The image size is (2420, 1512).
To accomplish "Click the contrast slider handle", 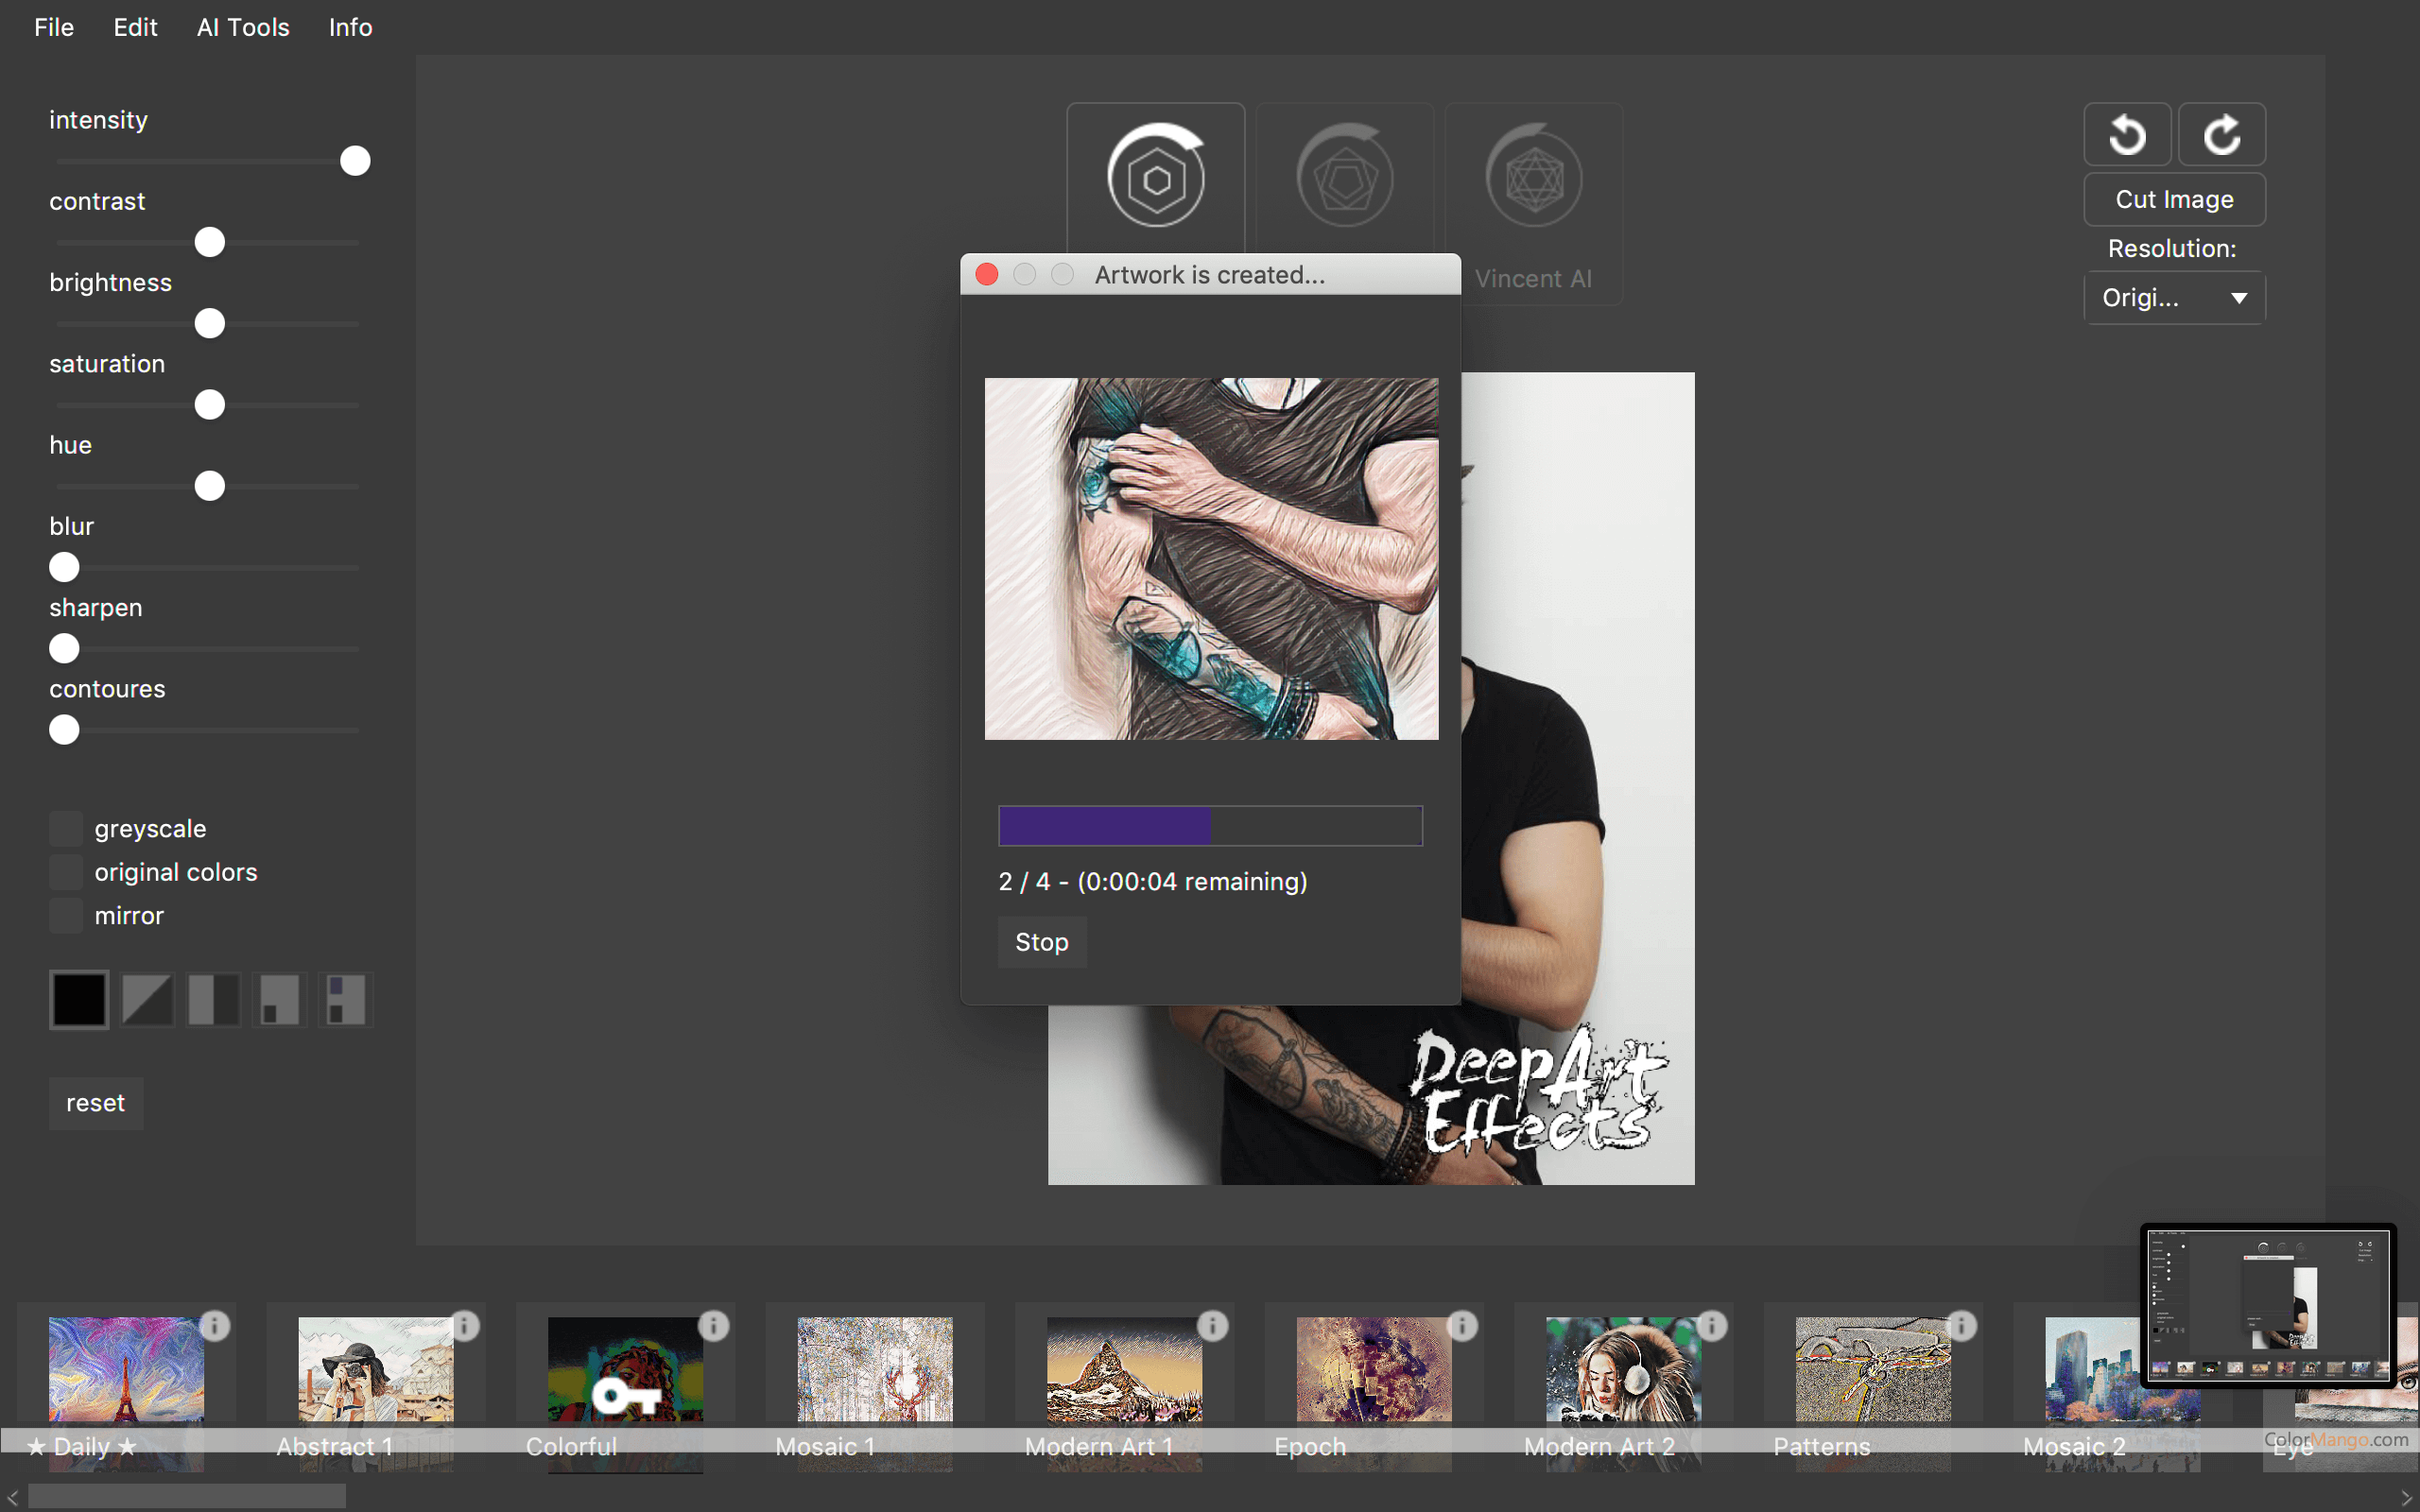I will coord(210,242).
